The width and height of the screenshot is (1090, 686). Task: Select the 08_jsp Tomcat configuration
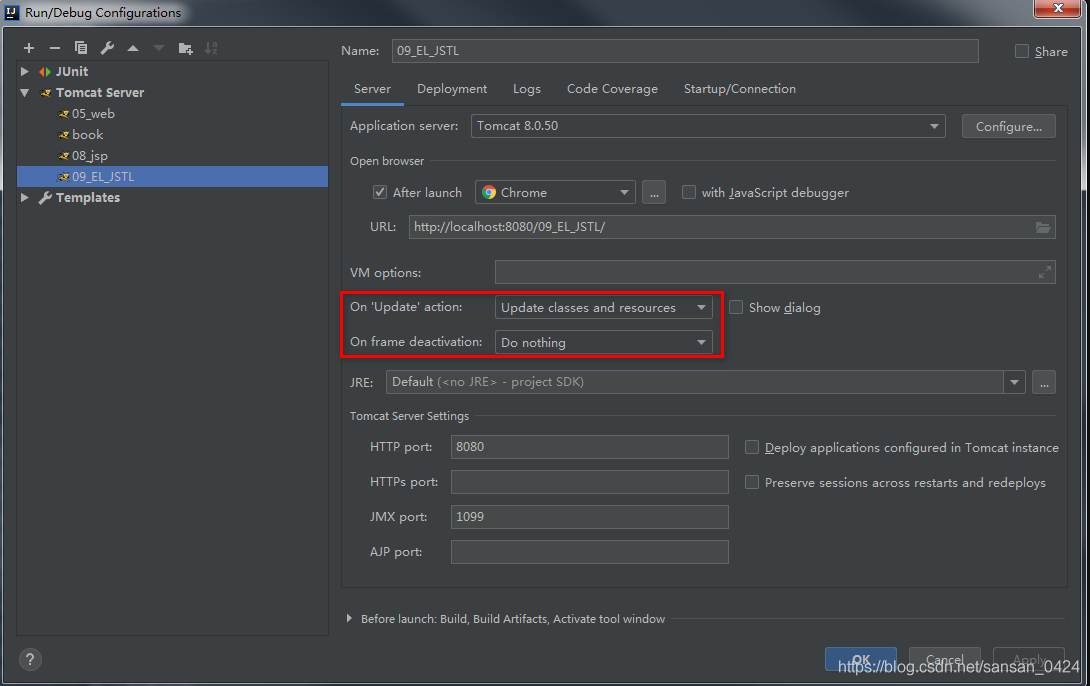coord(89,155)
